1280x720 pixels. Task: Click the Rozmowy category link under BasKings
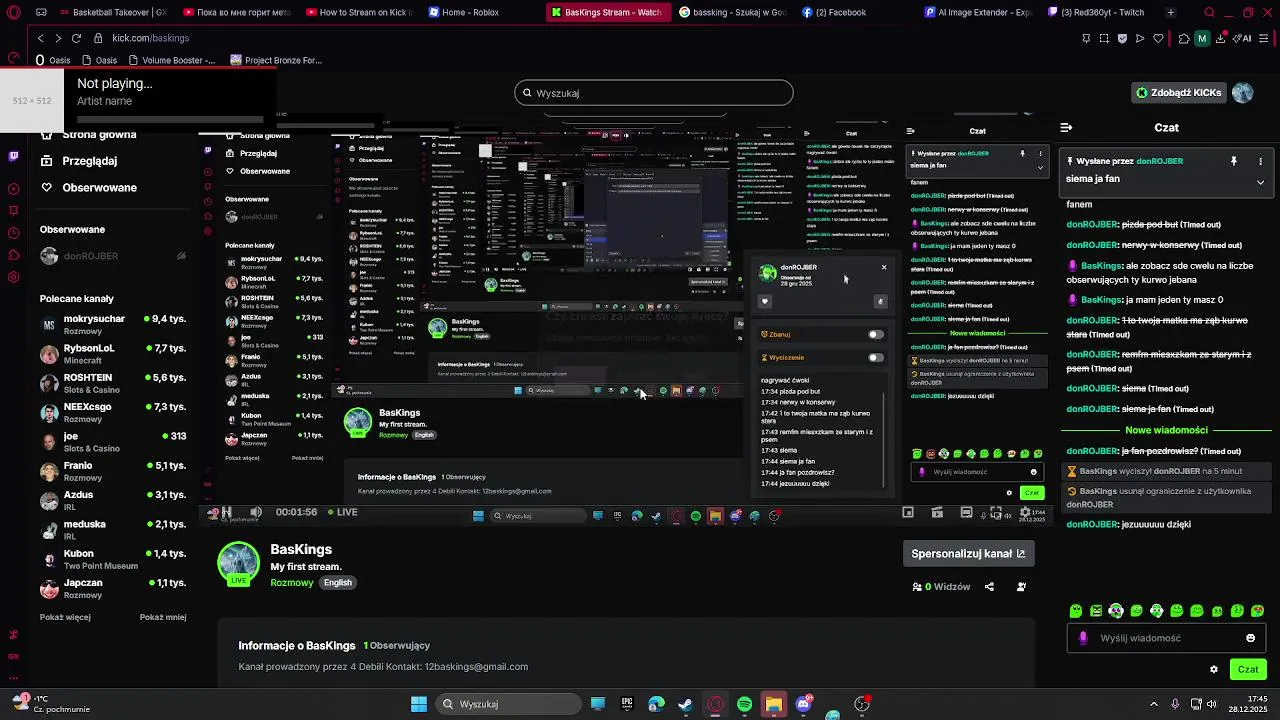(x=292, y=582)
